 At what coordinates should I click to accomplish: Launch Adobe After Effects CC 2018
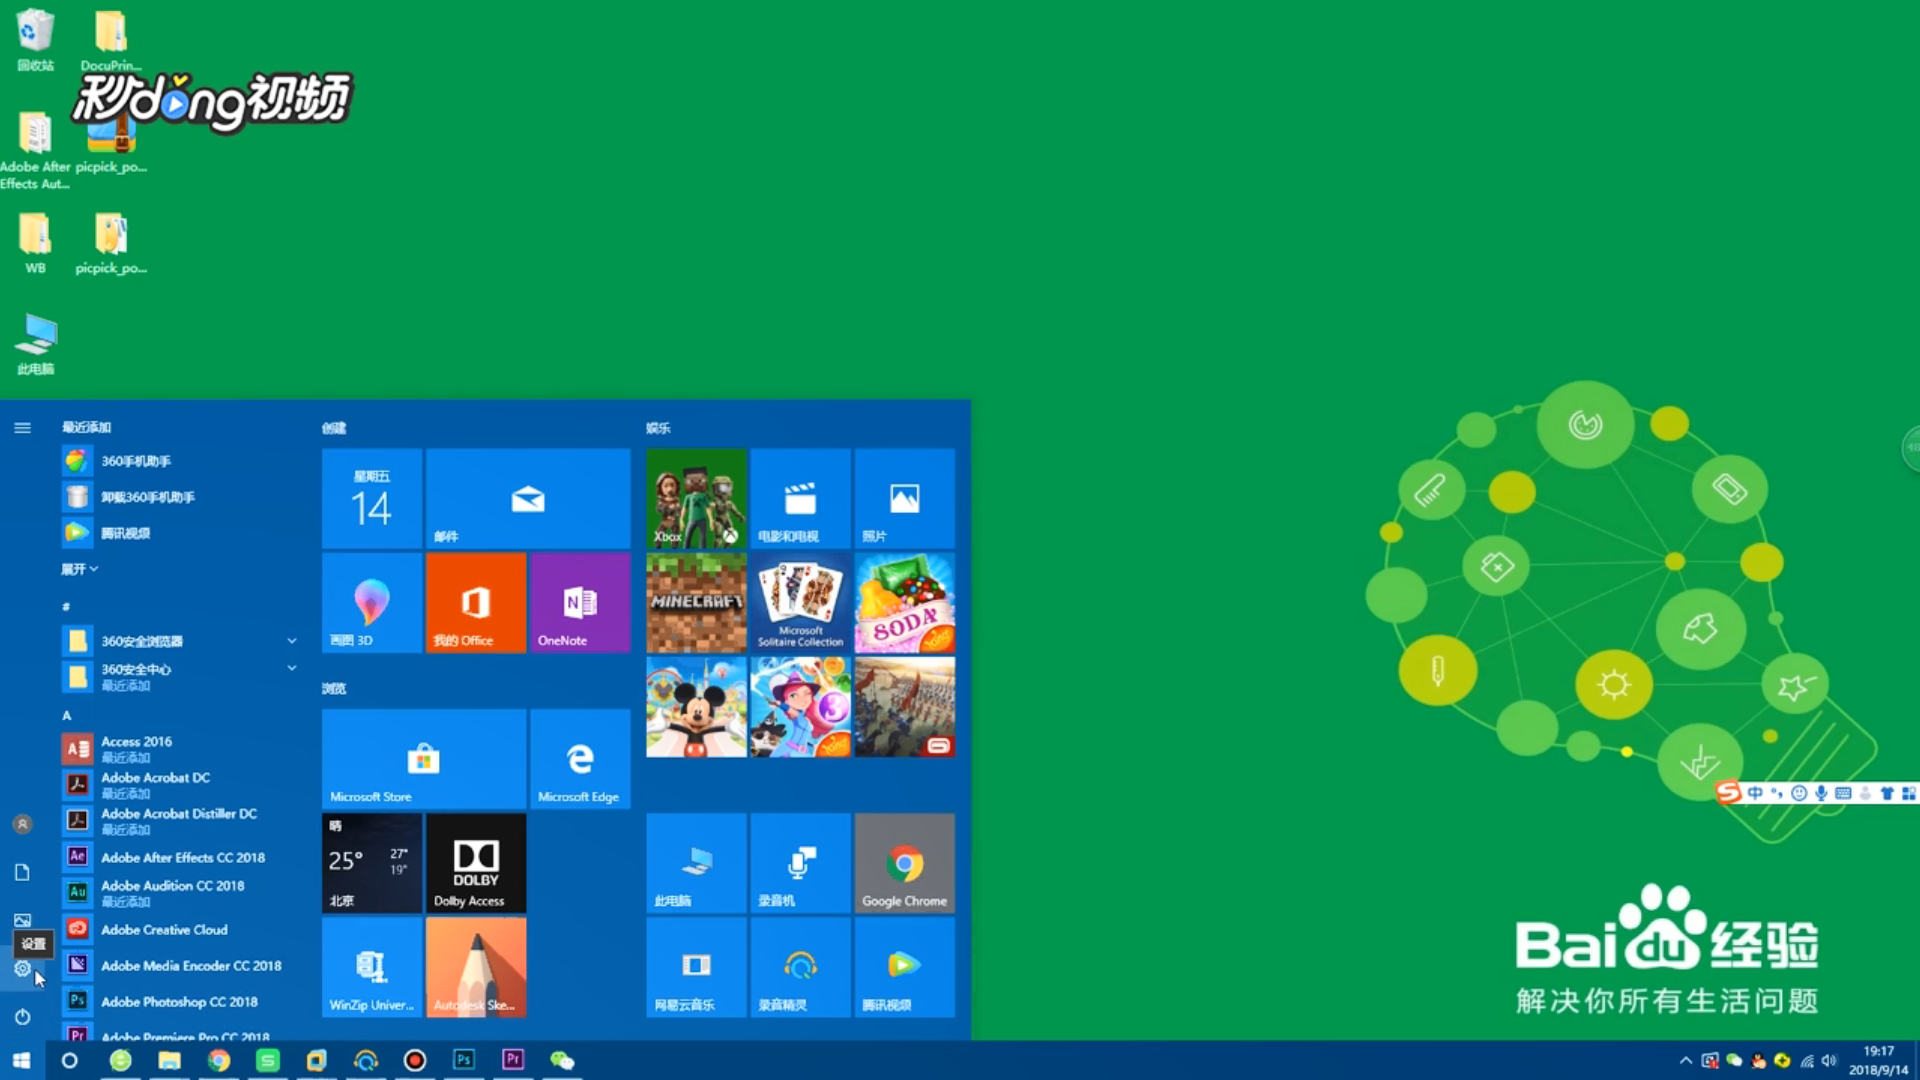pyautogui.click(x=180, y=857)
